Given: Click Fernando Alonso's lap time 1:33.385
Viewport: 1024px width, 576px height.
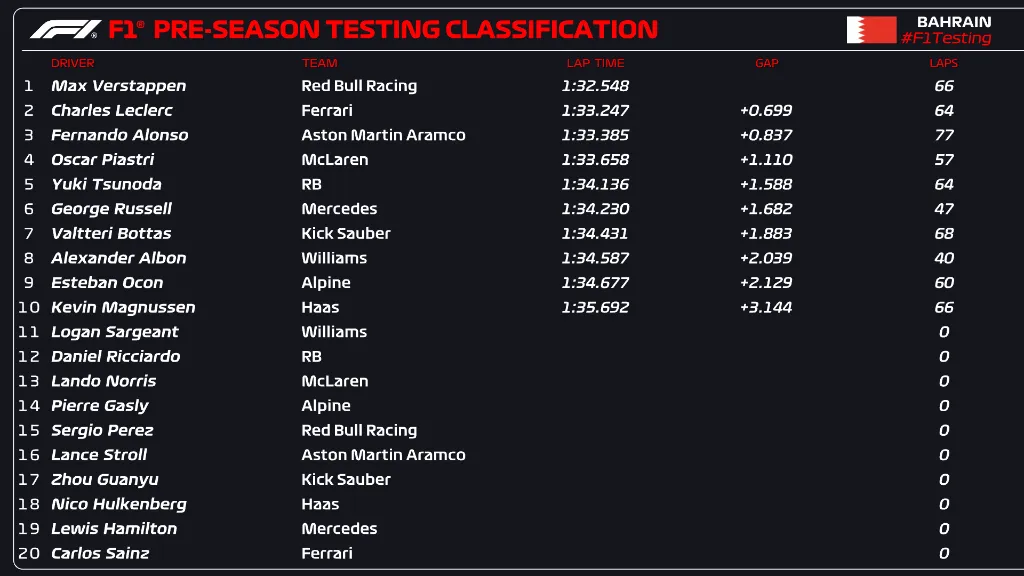Looking at the screenshot, I should click(595, 135).
